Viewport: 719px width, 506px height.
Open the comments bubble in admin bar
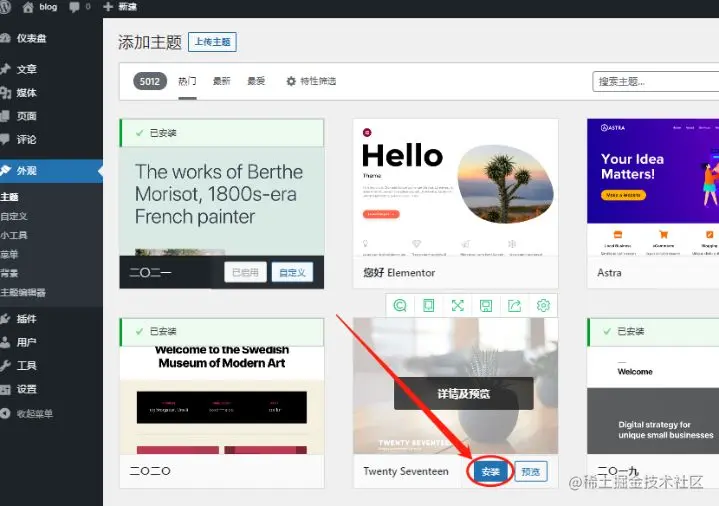coord(79,7)
